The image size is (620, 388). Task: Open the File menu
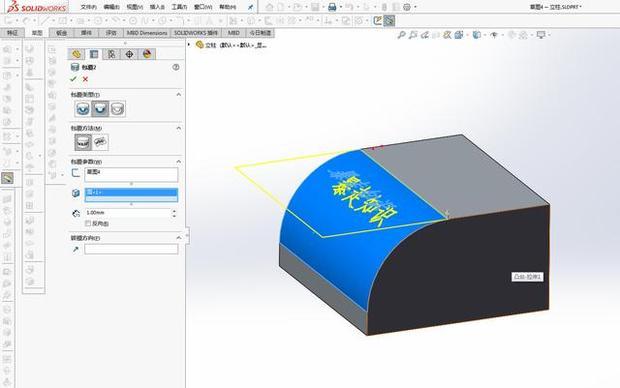(x=89, y=7)
